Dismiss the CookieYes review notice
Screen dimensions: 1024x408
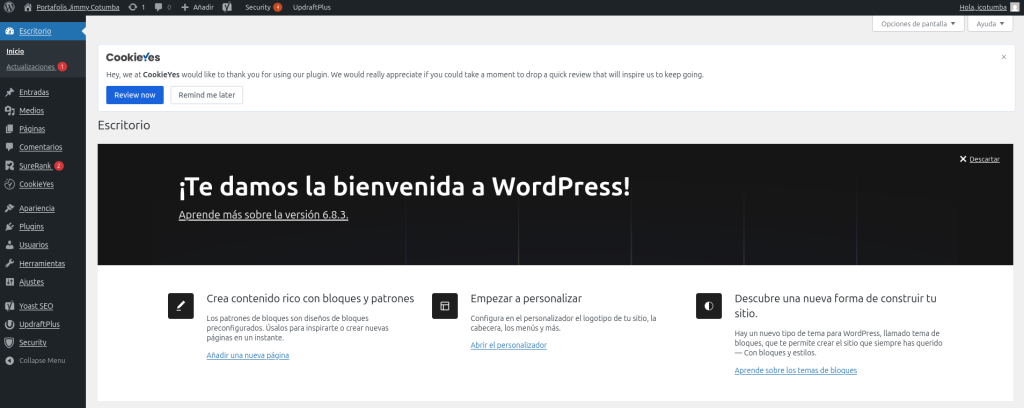click(x=1003, y=57)
